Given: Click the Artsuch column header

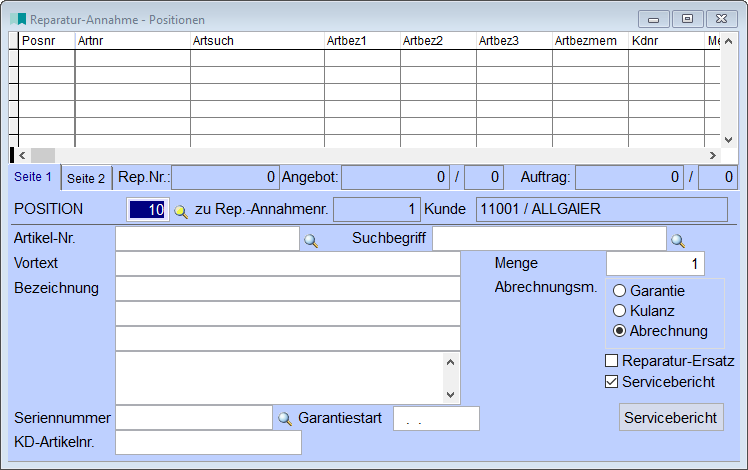Looking at the screenshot, I should click(x=257, y=41).
